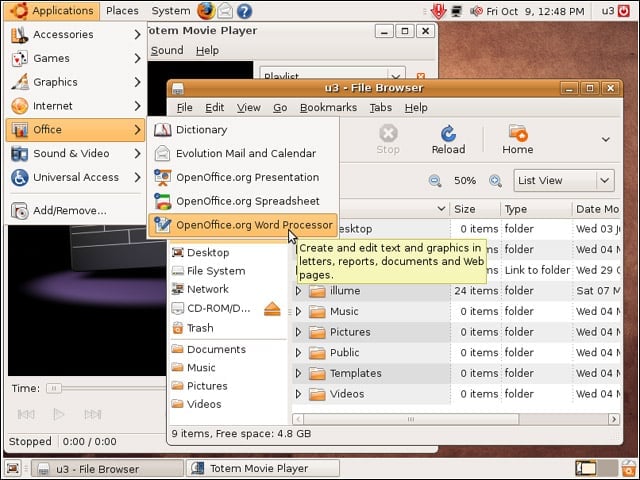Click the Show Desktop panel icon
The width and height of the screenshot is (640, 480).
point(12,469)
